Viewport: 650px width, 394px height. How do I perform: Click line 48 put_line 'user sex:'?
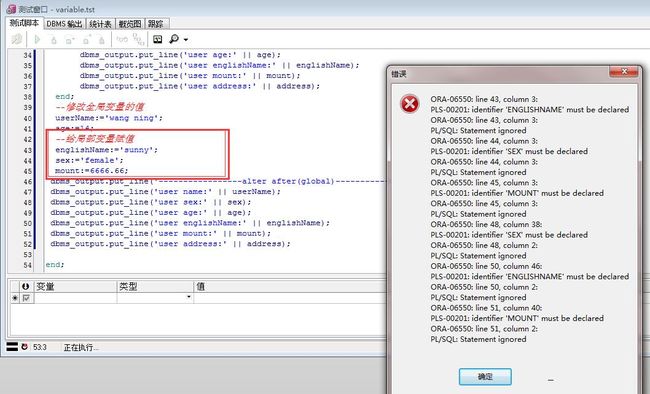click(x=151, y=202)
